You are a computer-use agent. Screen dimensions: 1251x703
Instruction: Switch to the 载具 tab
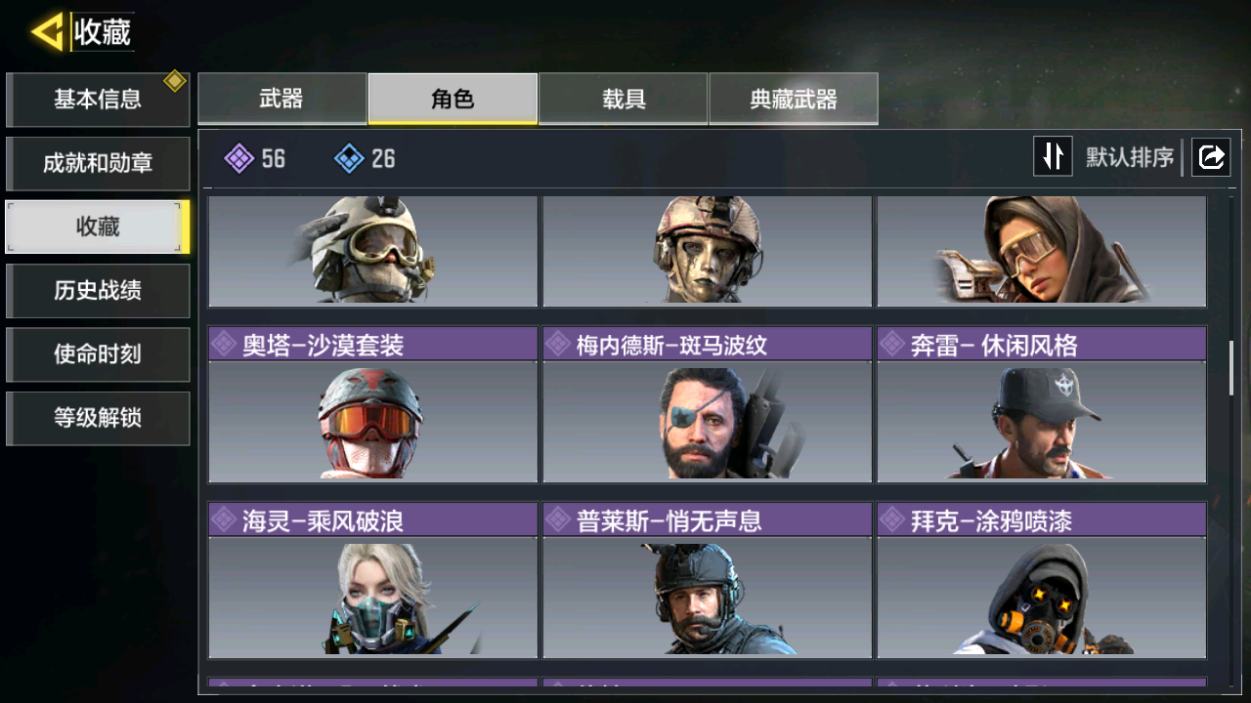pos(623,99)
